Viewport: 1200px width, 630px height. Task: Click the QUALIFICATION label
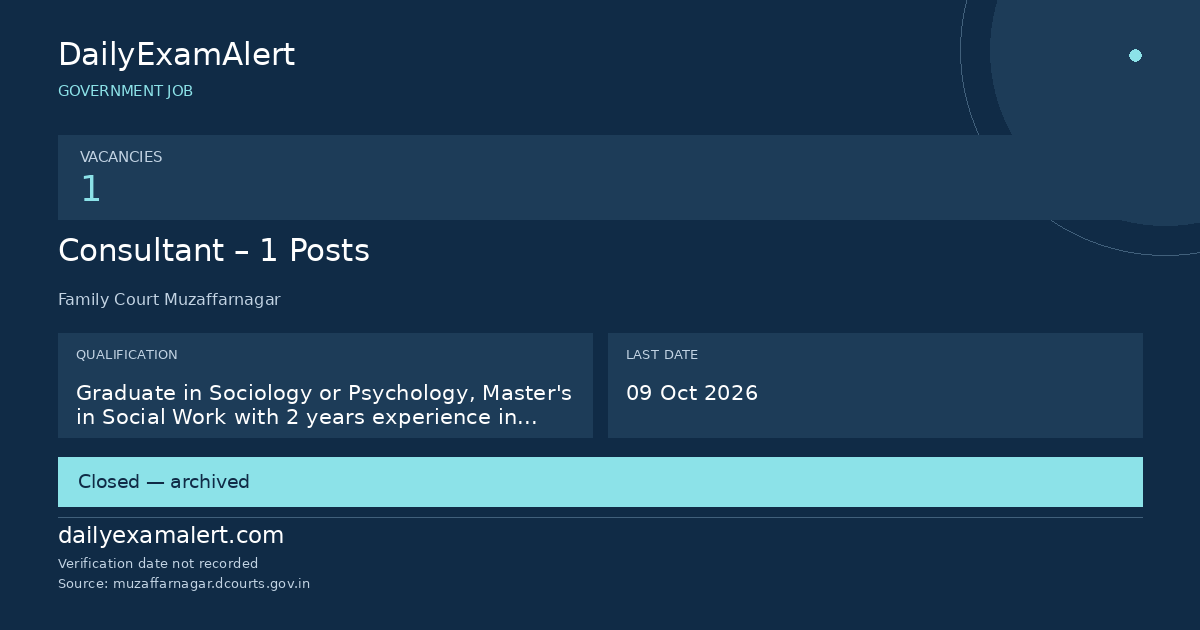[127, 355]
